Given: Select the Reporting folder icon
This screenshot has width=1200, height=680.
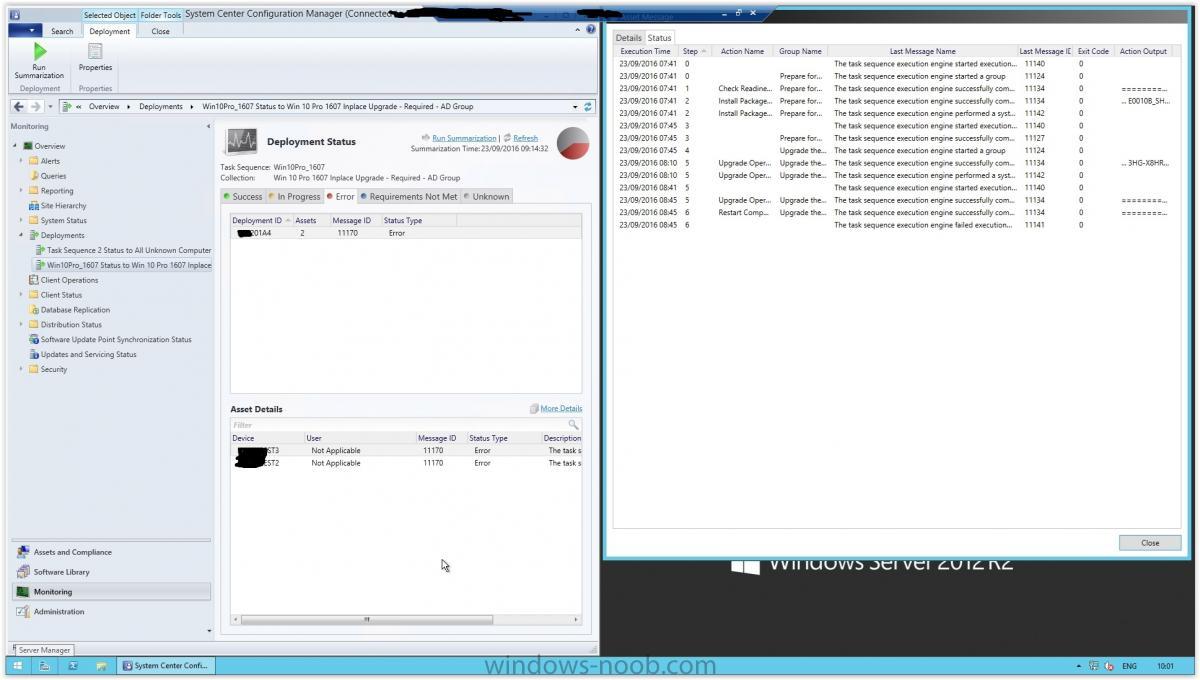Looking at the screenshot, I should (34, 191).
